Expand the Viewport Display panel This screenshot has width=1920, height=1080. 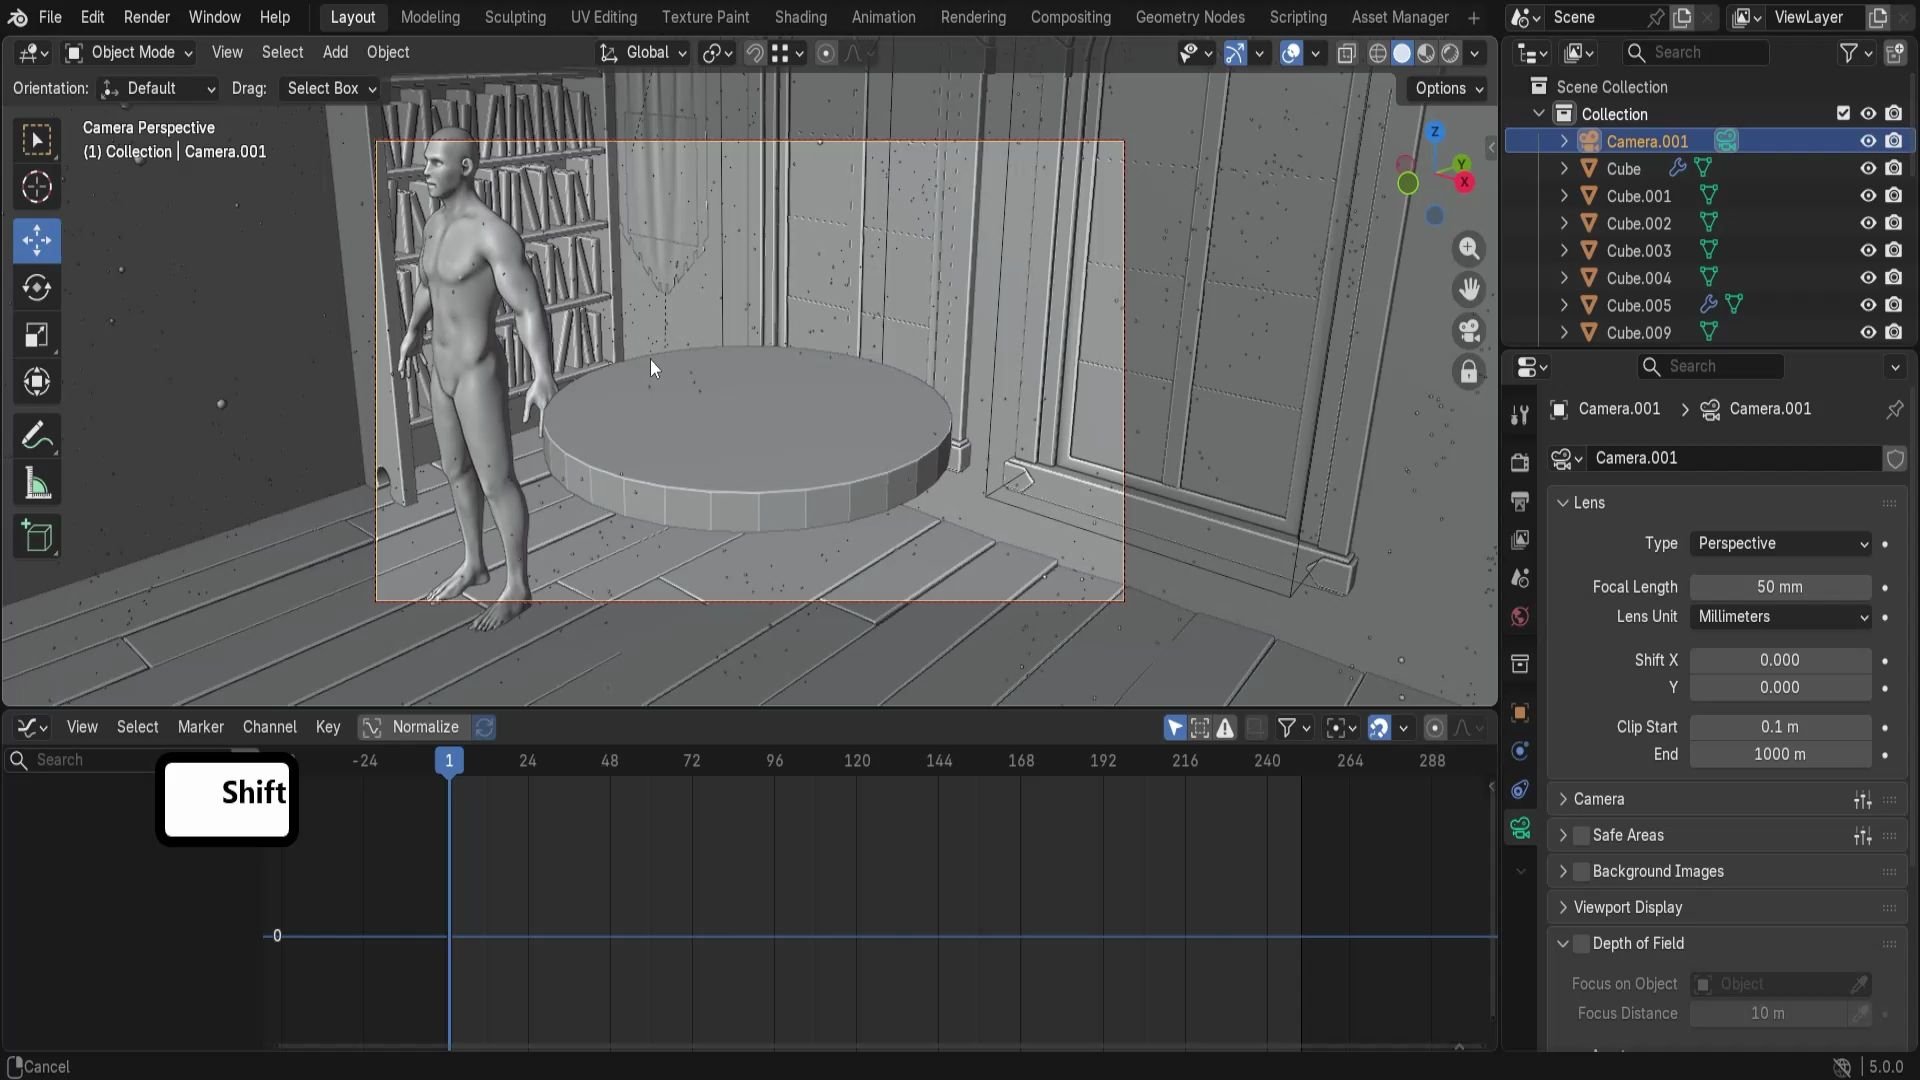click(1627, 907)
